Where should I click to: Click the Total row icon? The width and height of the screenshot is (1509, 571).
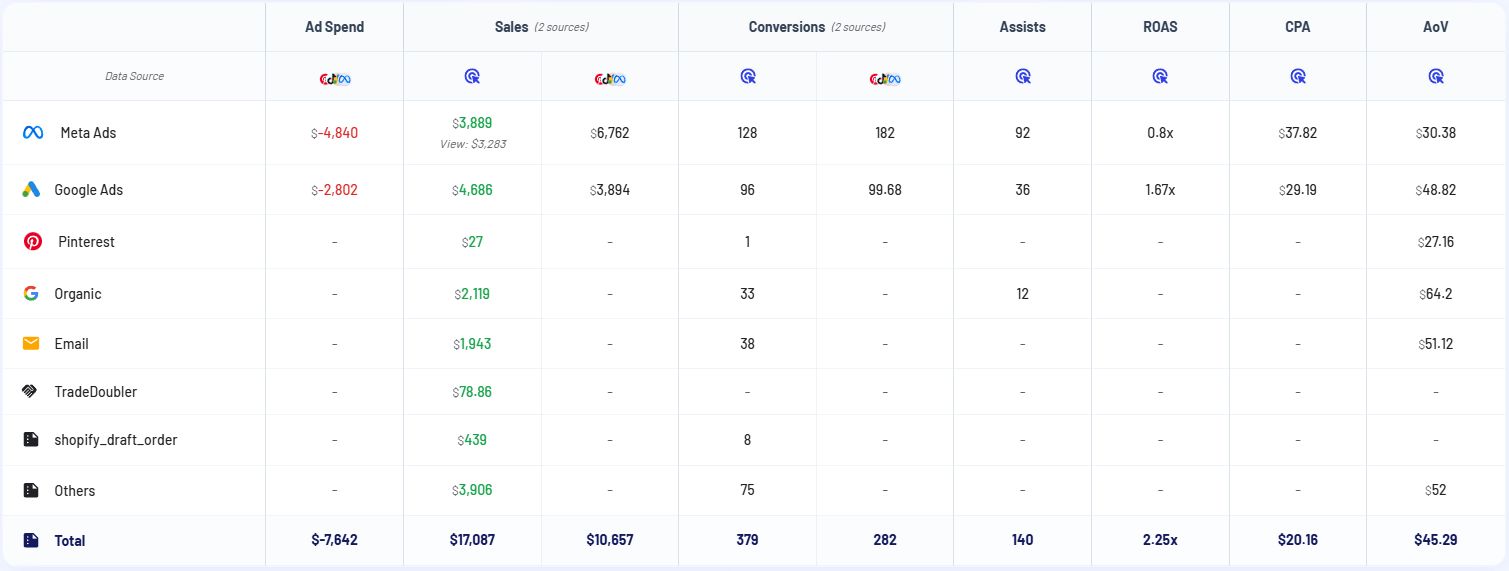tap(31, 541)
